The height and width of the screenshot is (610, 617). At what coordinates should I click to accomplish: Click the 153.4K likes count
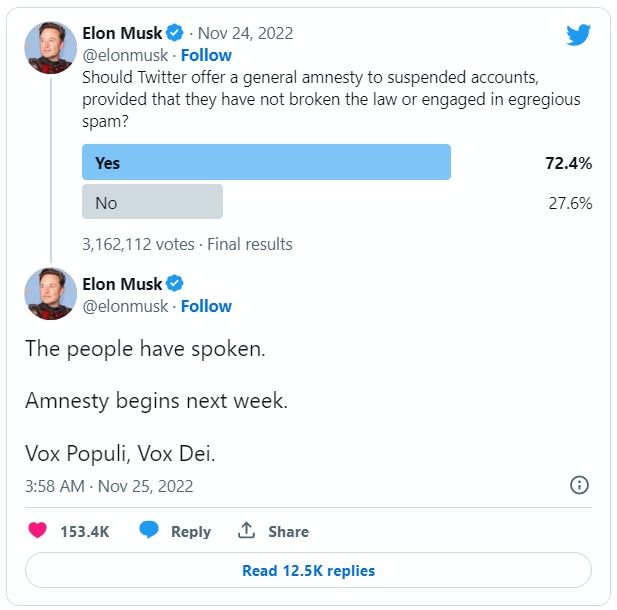84,532
